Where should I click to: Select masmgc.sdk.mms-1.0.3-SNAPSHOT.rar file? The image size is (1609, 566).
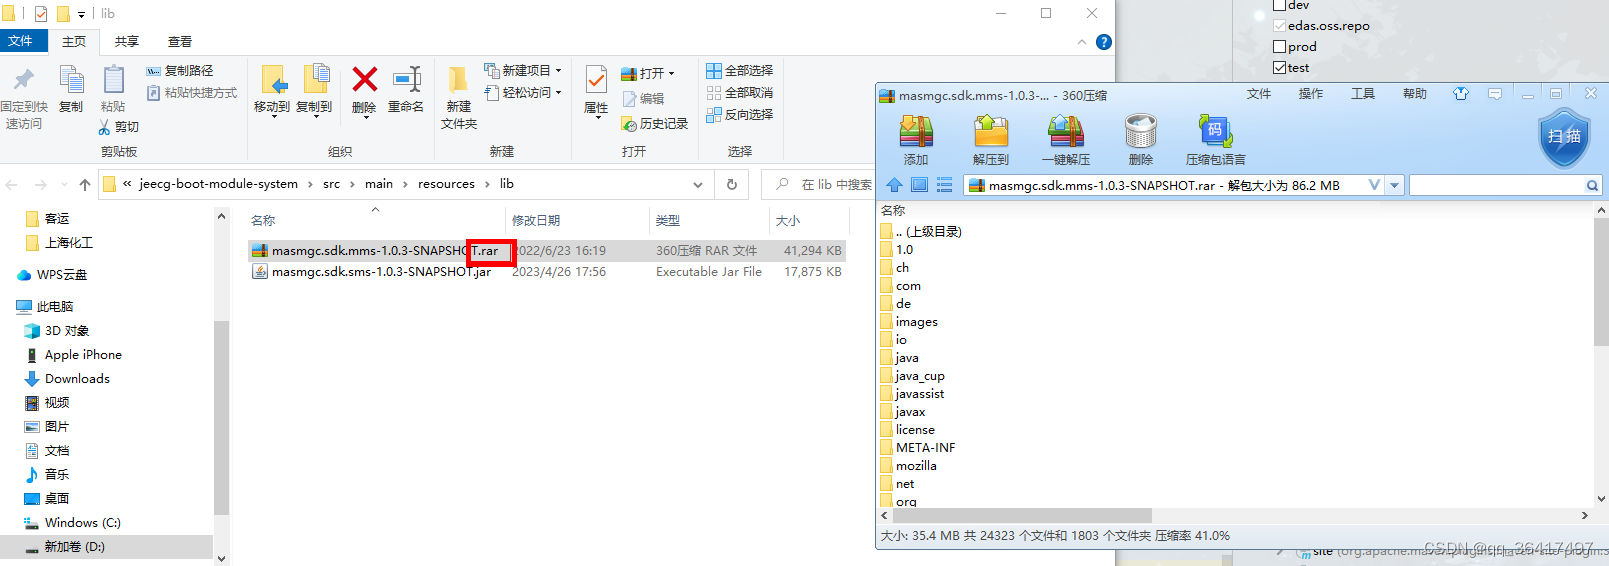(547, 251)
